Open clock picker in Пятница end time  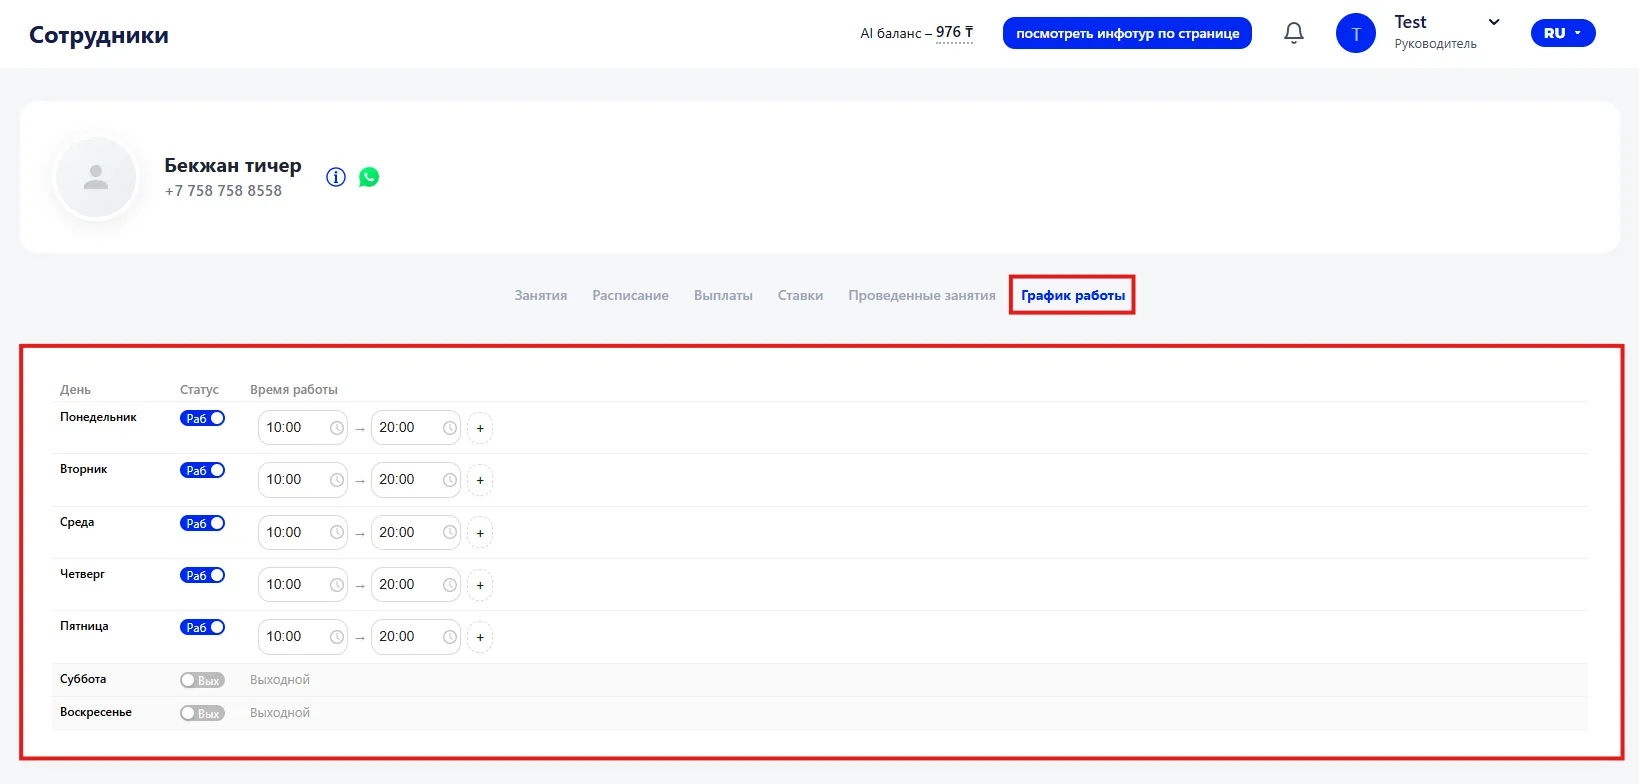click(x=450, y=636)
